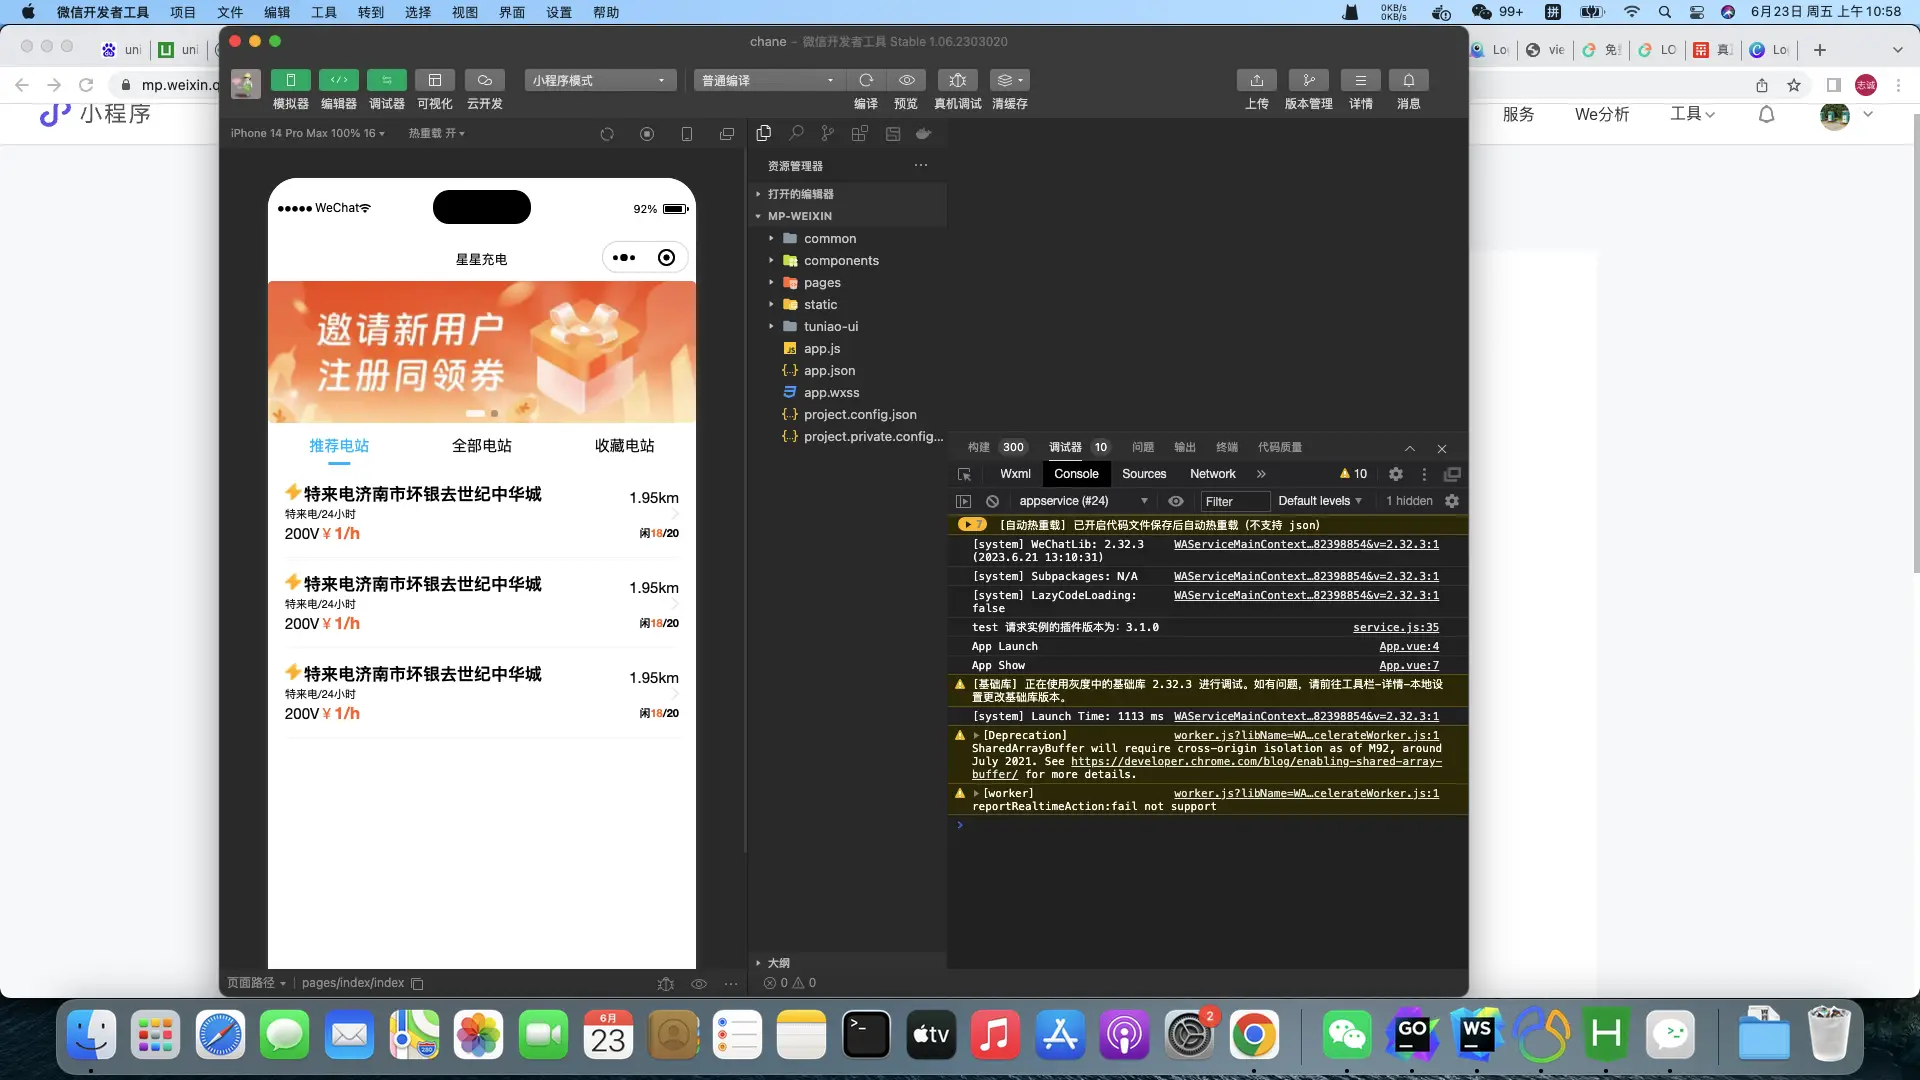Viewport: 1920px width, 1080px height.
Task: Open the 普通编译 compile mode dropdown
Action: [x=769, y=80]
